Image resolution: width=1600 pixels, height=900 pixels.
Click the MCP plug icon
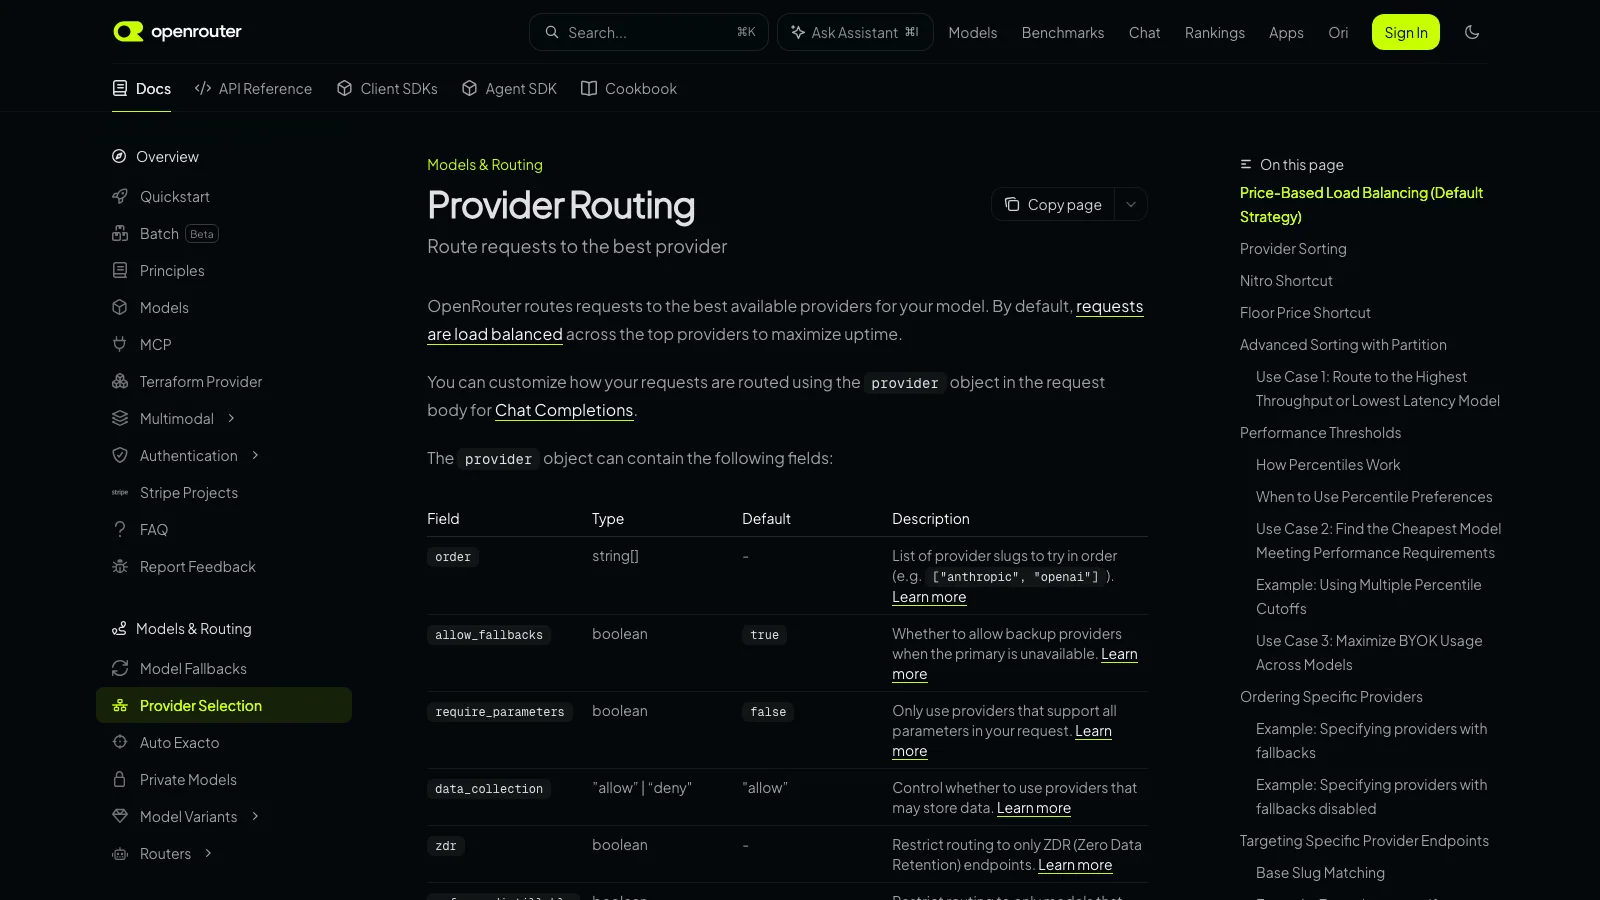point(120,344)
